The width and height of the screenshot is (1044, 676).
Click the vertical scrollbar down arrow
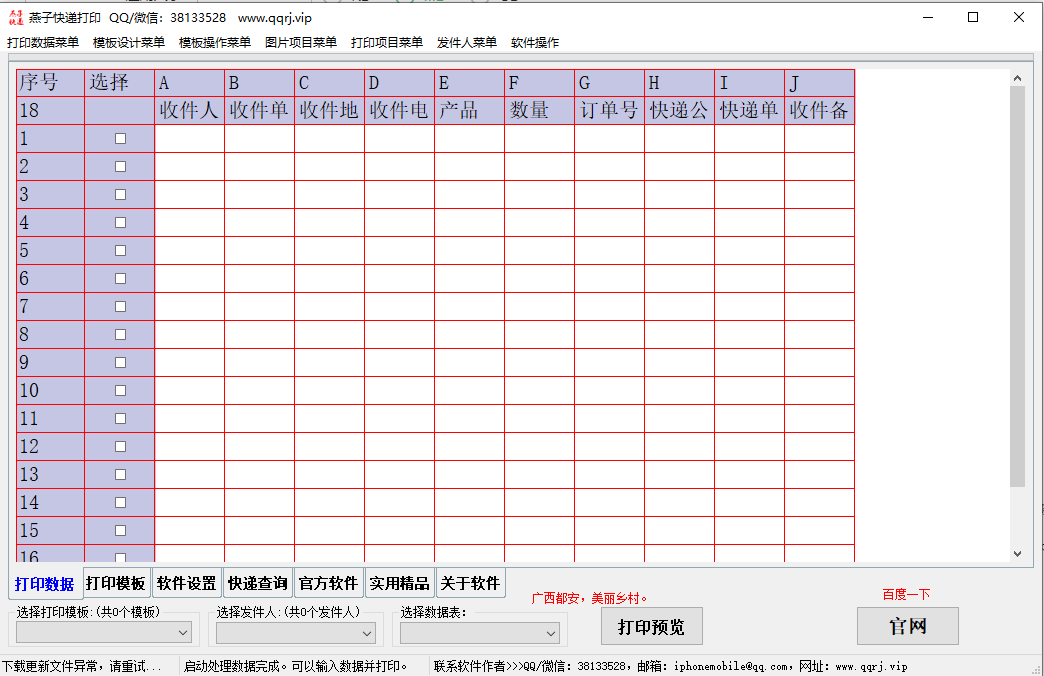1017,553
